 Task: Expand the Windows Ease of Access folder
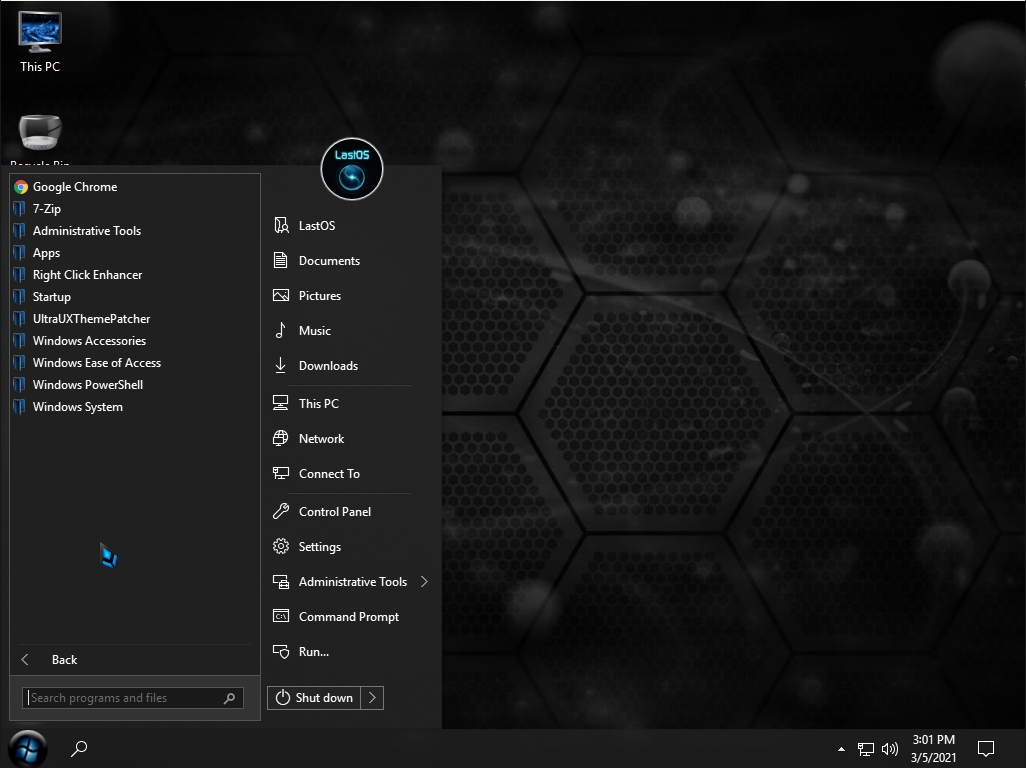(x=135, y=363)
